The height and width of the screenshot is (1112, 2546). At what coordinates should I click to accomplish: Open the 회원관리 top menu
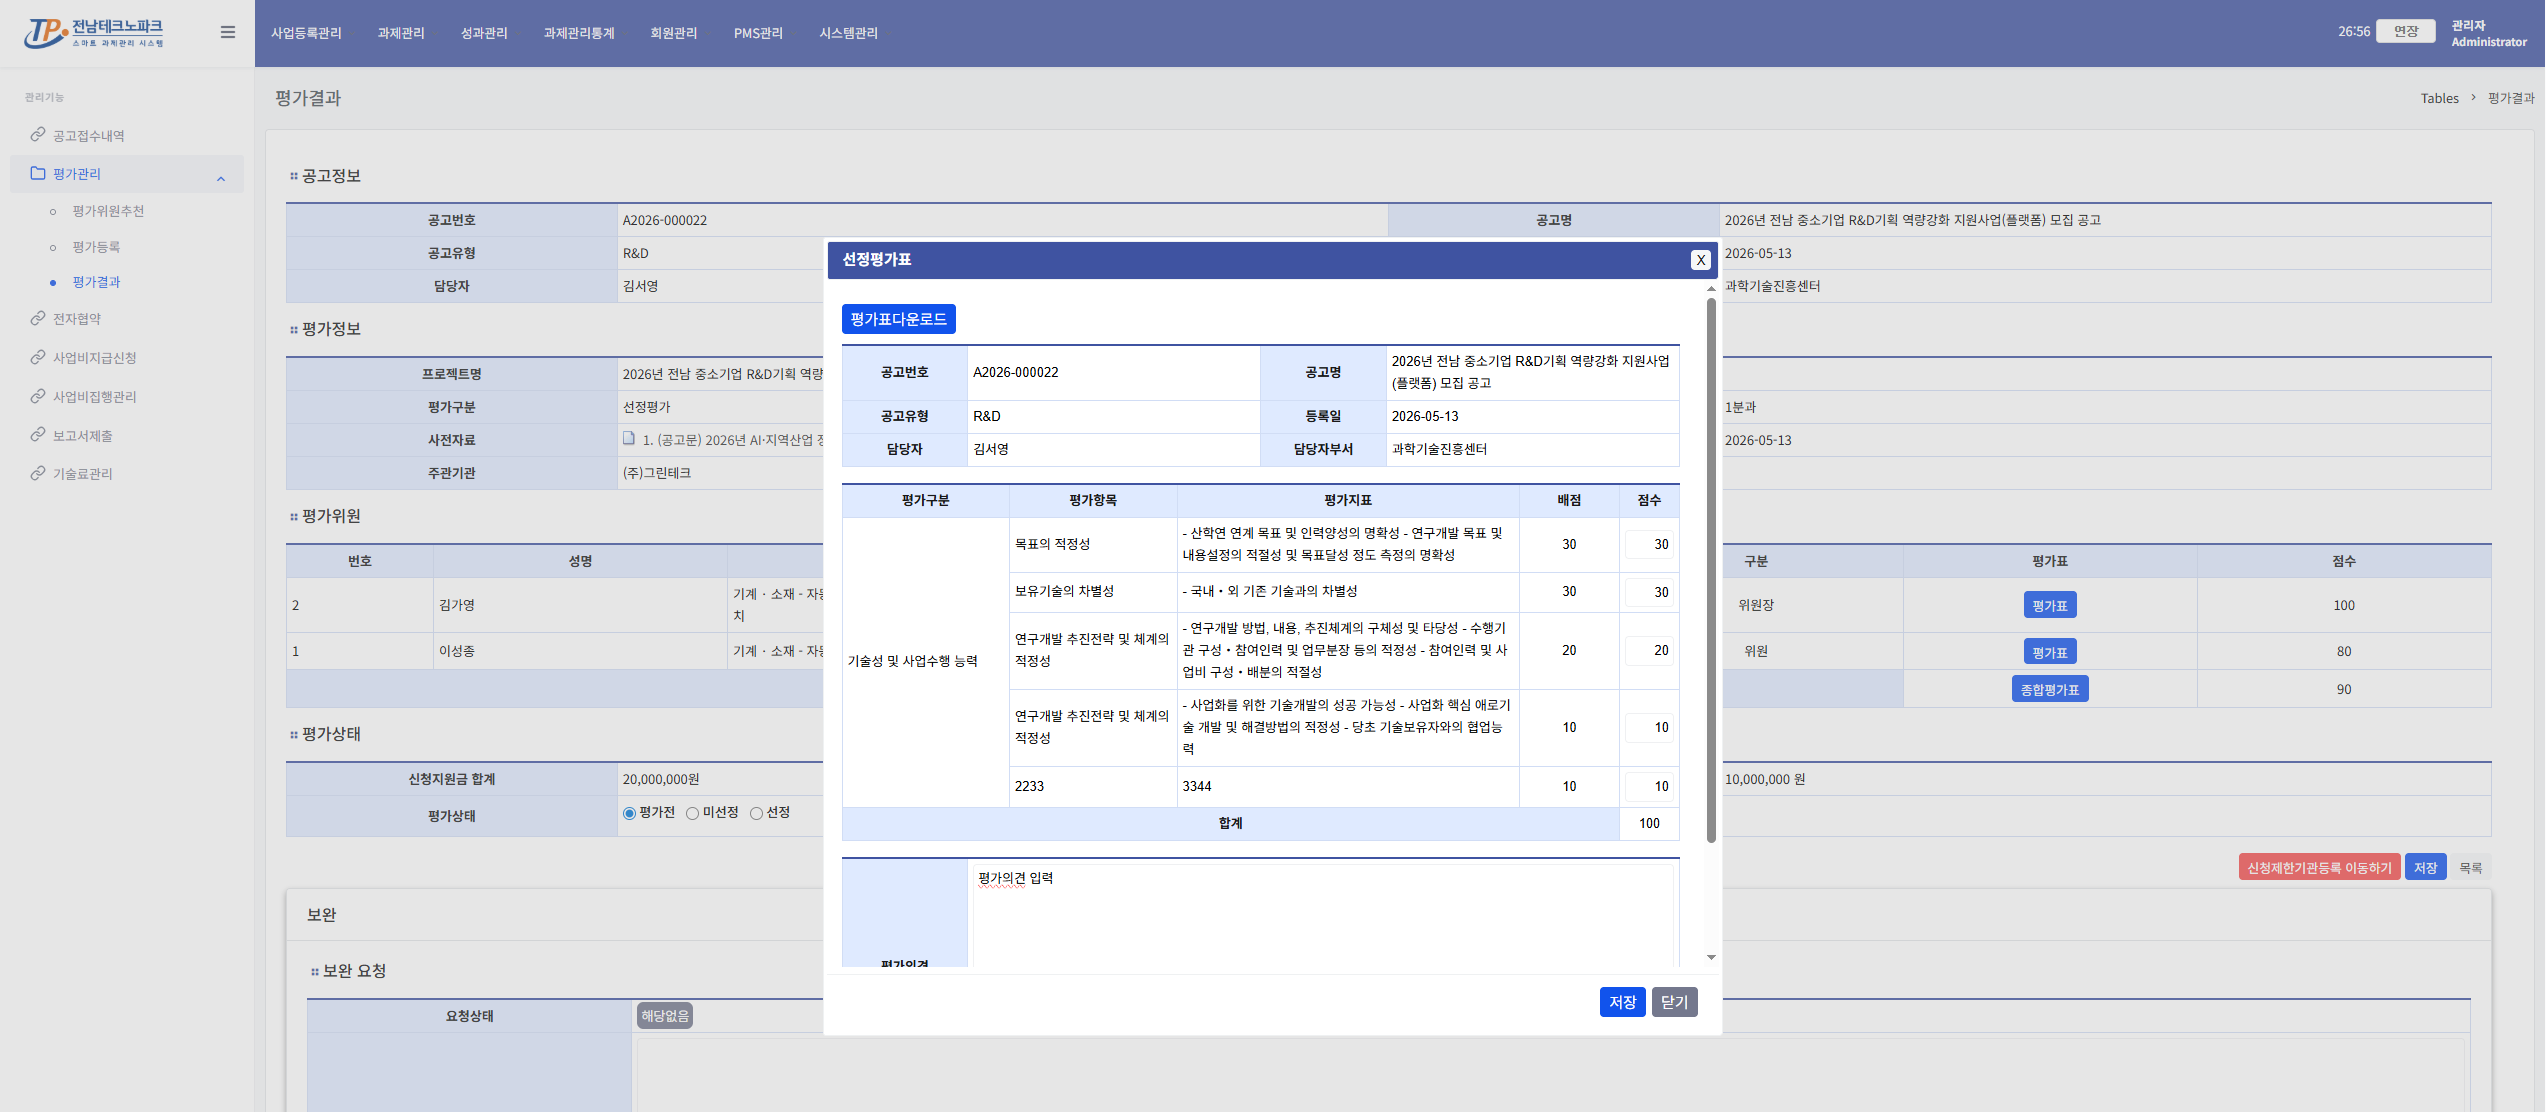pos(674,33)
